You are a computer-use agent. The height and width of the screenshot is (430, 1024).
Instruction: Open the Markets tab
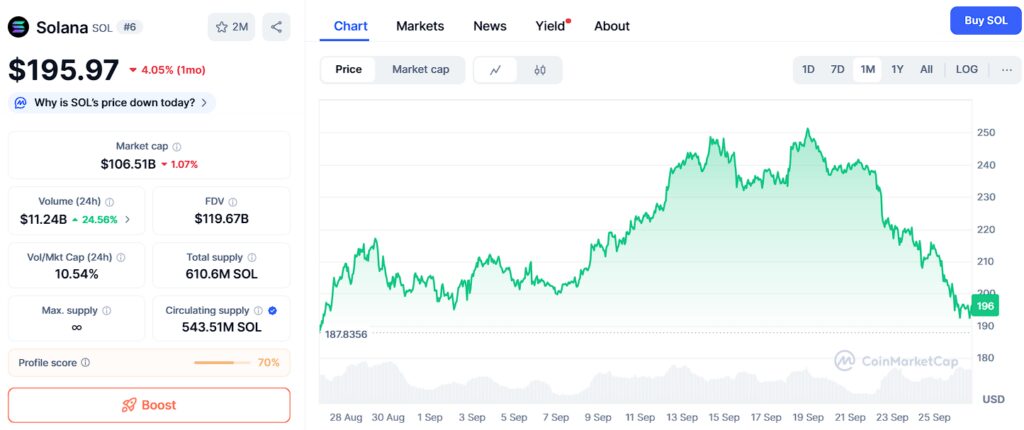pyautogui.click(x=420, y=26)
